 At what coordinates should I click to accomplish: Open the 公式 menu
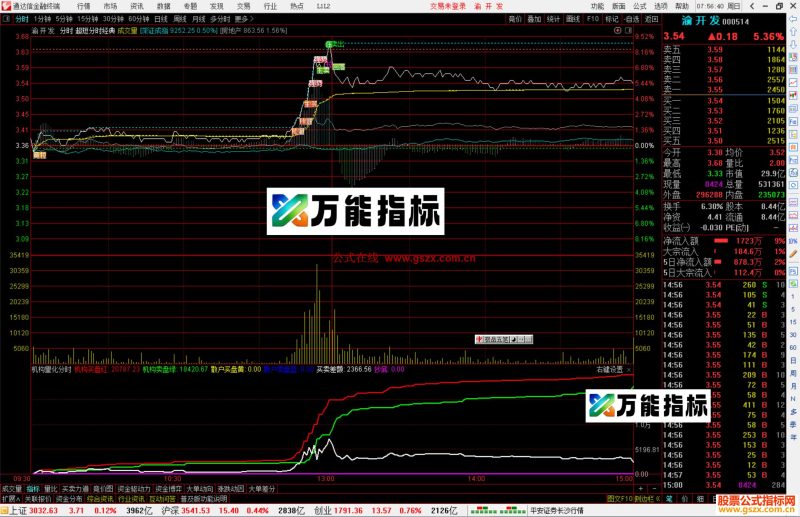click(x=640, y=6)
